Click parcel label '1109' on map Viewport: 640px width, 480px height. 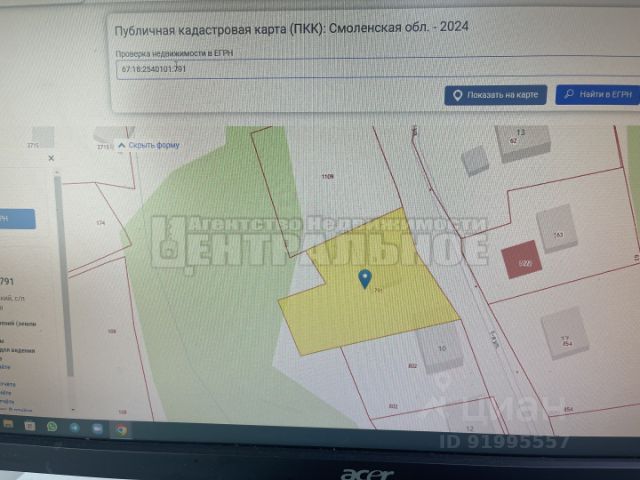pyautogui.click(x=327, y=176)
